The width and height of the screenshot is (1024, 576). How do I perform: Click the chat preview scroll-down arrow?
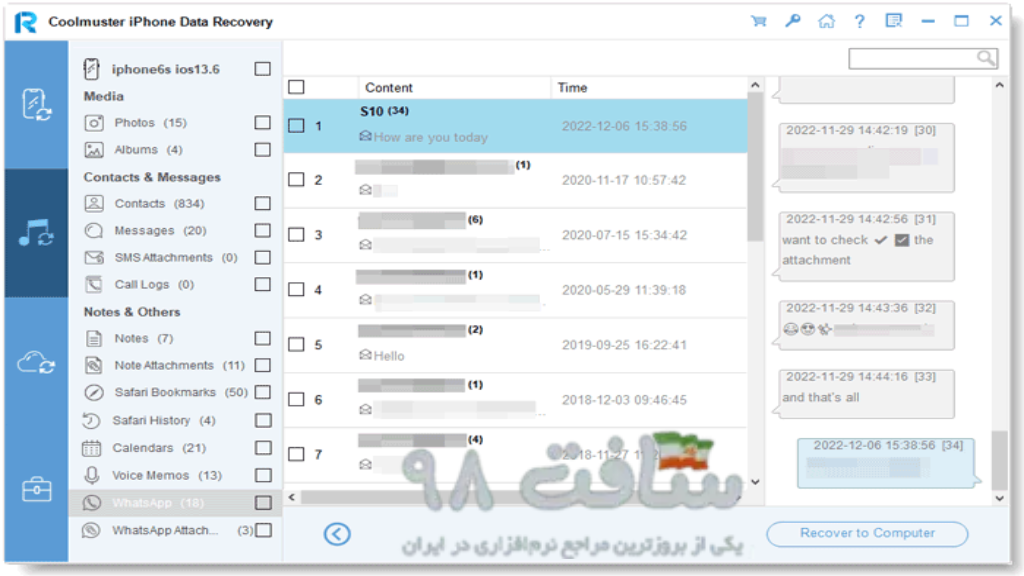[999, 498]
